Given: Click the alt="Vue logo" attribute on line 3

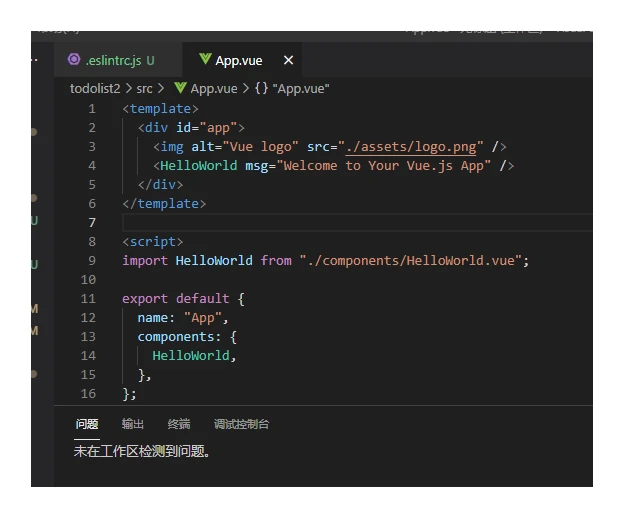Looking at the screenshot, I should coord(245,147).
